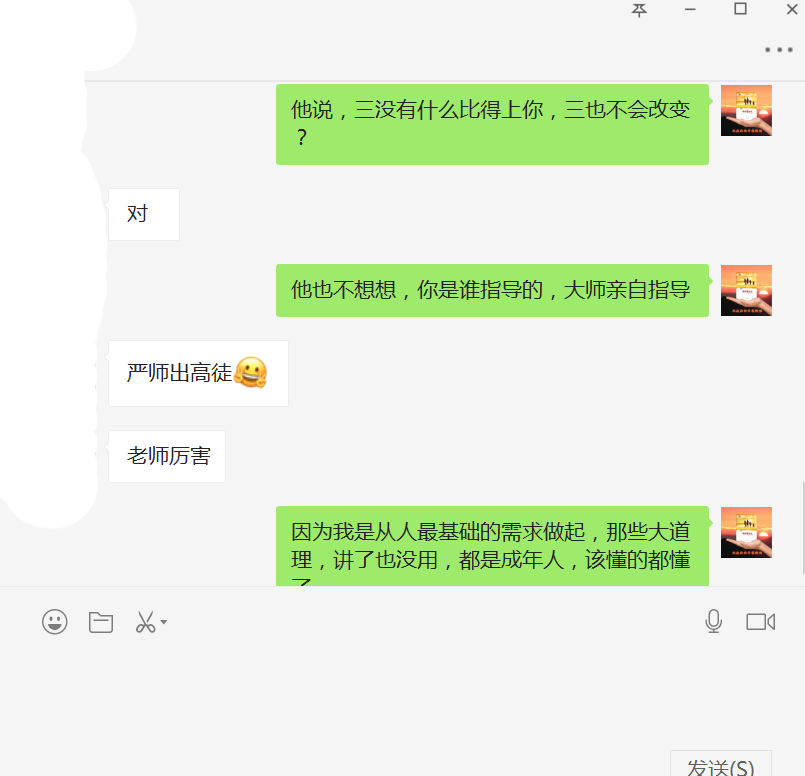This screenshot has height=776, width=805.
Task: Maximize the chat window
Action: [740, 9]
